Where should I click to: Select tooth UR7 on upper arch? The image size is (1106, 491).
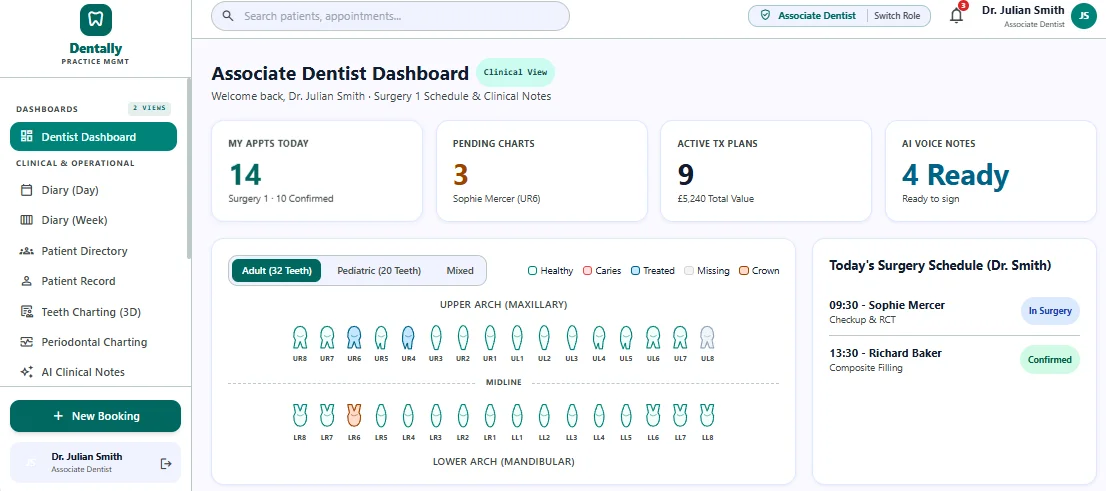[x=327, y=337]
